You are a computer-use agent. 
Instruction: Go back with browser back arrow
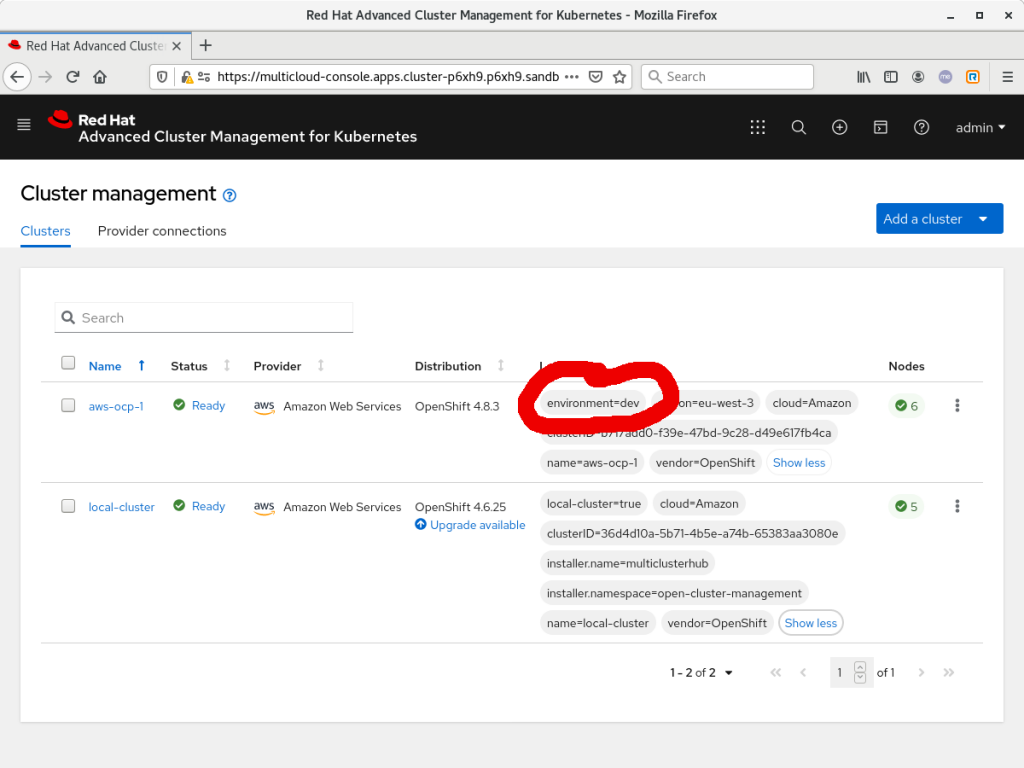click(18, 77)
